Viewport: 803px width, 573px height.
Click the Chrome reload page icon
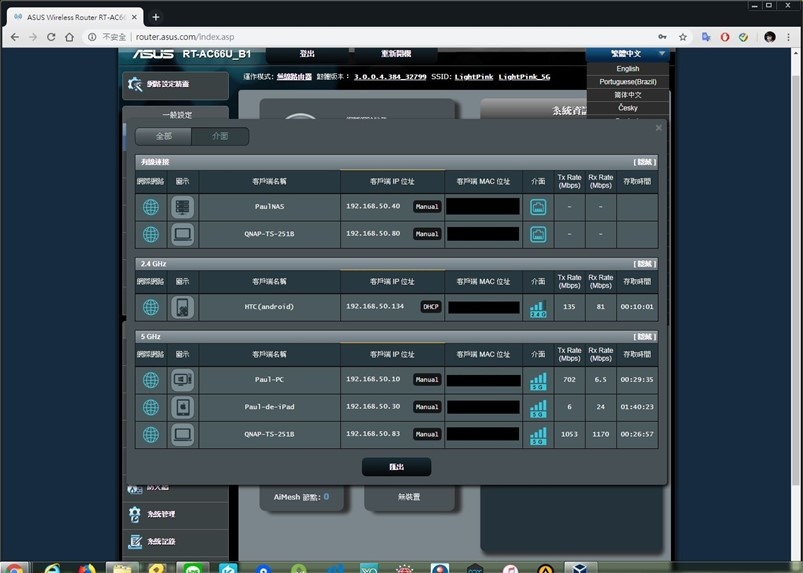[x=51, y=37]
